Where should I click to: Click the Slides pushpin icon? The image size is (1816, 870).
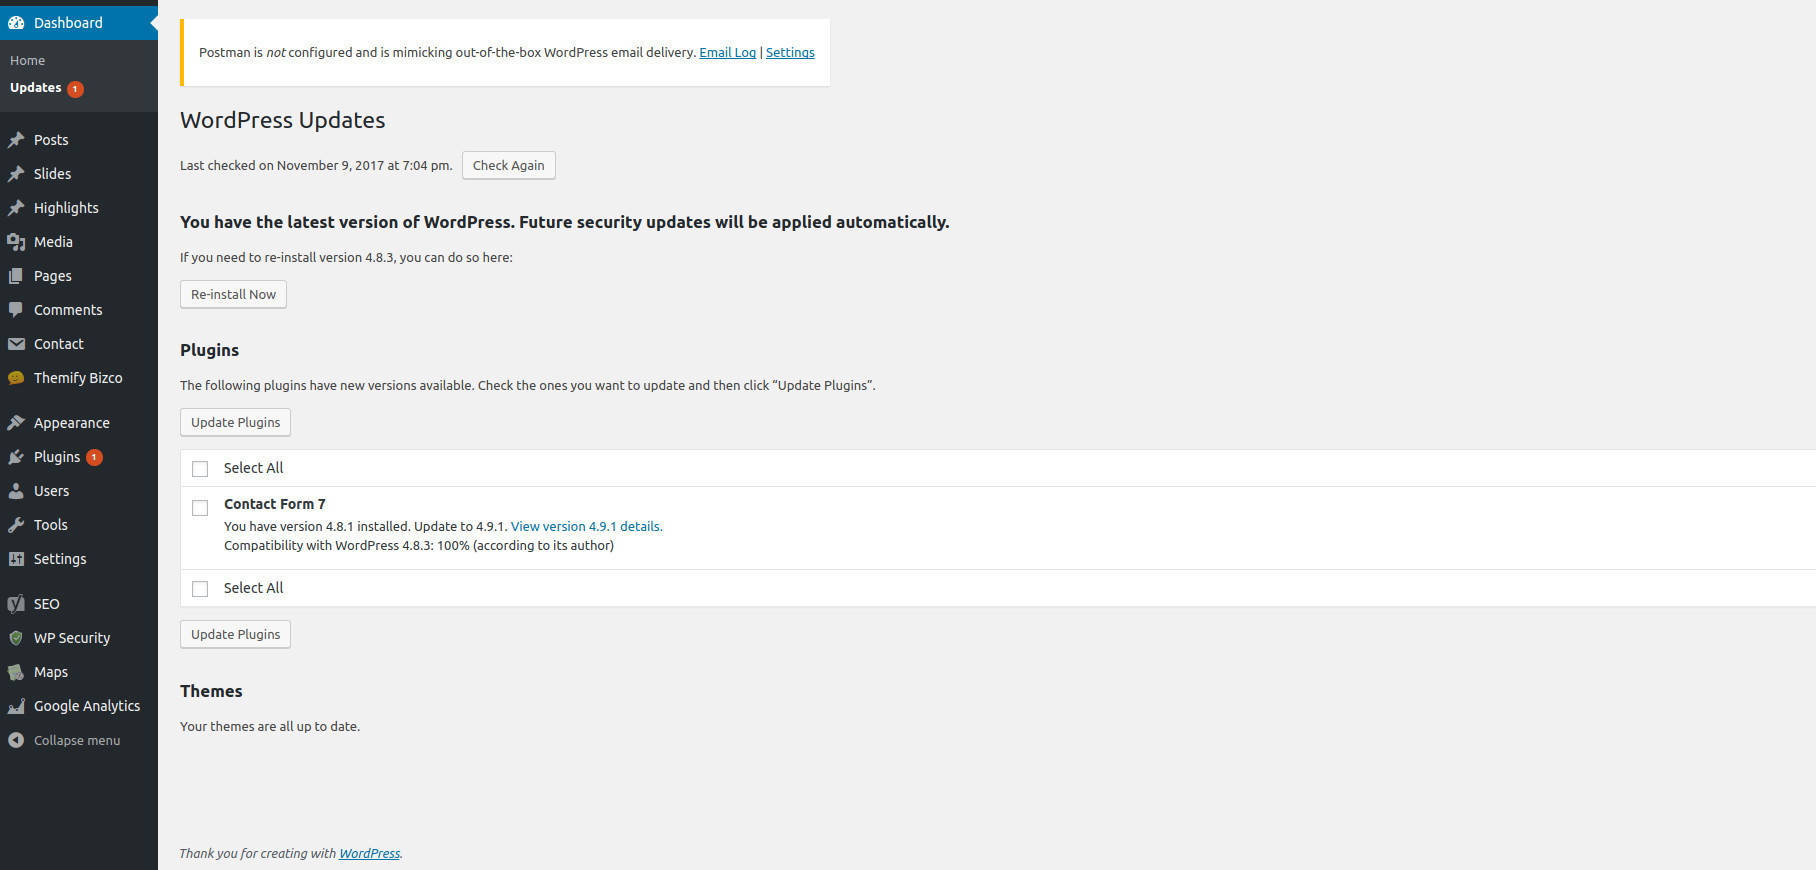pos(16,174)
